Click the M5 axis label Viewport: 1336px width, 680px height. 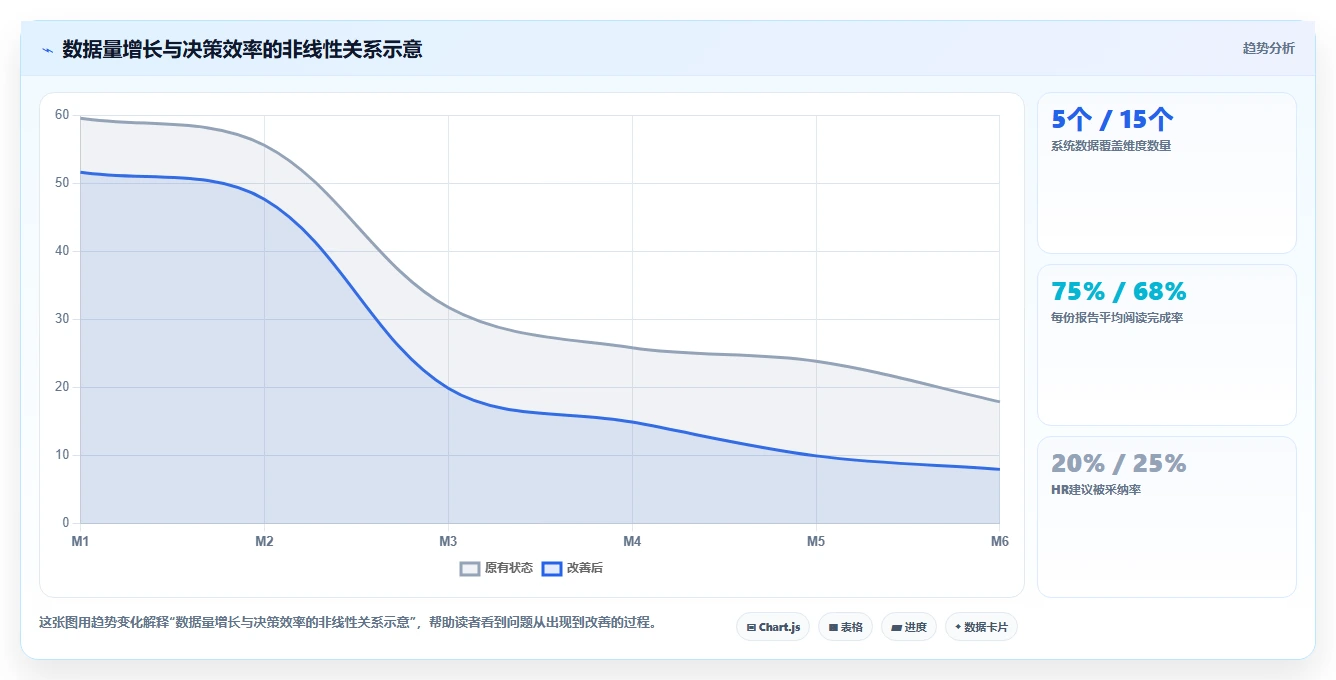816,542
